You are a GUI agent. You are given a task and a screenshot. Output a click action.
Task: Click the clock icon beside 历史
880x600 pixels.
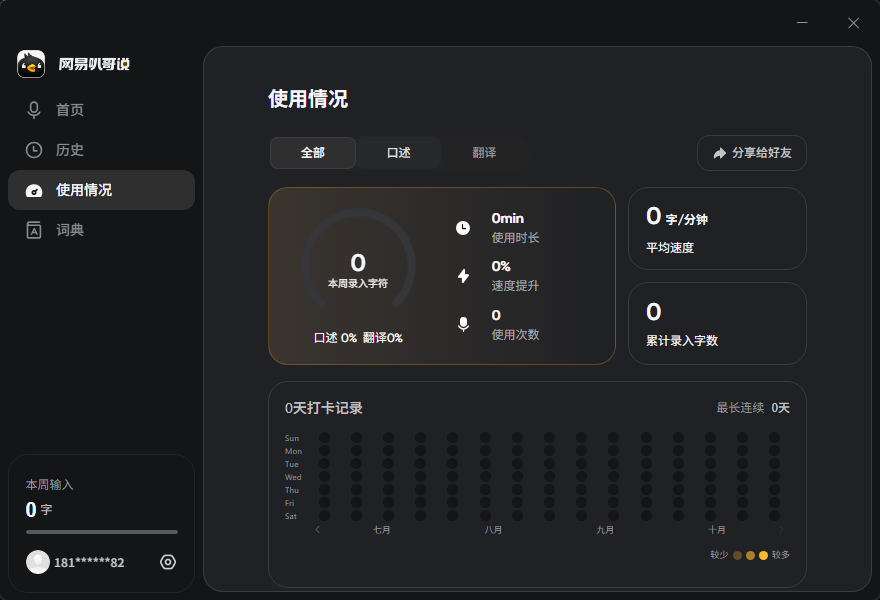[34, 150]
